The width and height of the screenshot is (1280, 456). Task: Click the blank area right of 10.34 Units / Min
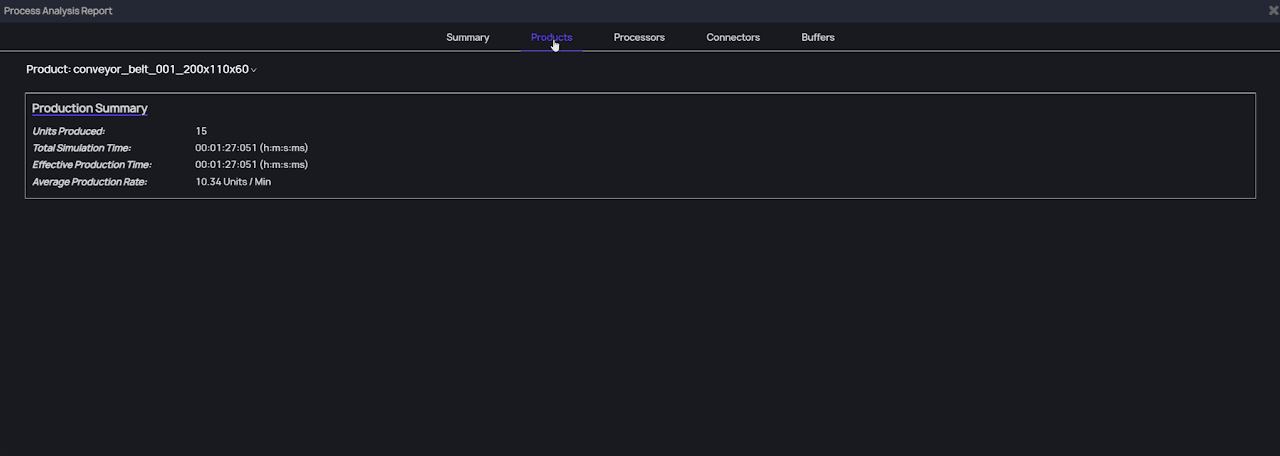tap(700, 182)
